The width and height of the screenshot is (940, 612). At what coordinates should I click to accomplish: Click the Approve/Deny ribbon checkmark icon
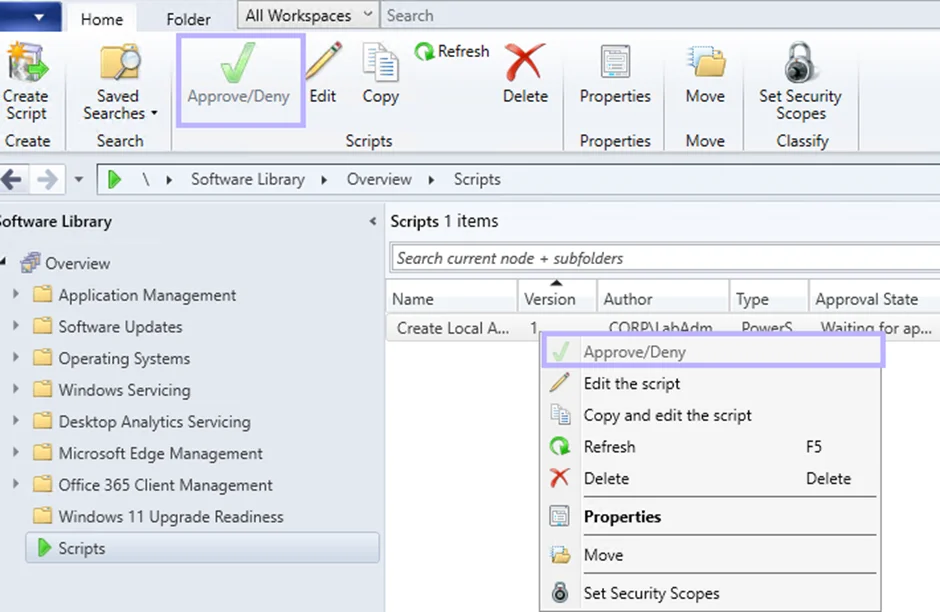pyautogui.click(x=238, y=62)
